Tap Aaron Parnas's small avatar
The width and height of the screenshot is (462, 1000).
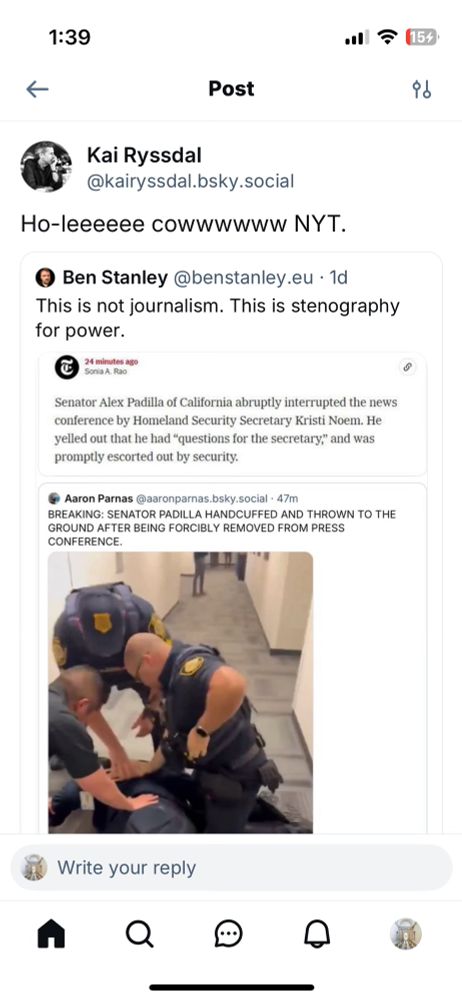55,497
